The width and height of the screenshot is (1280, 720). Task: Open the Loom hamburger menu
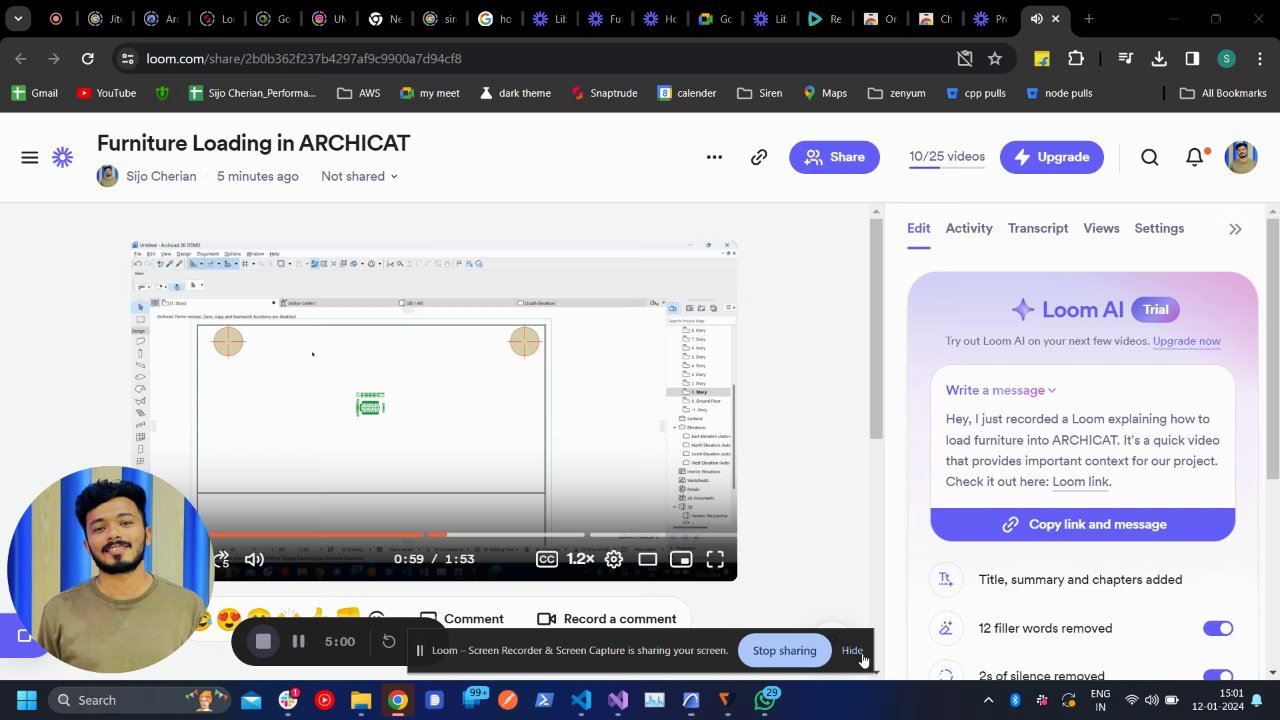29,157
